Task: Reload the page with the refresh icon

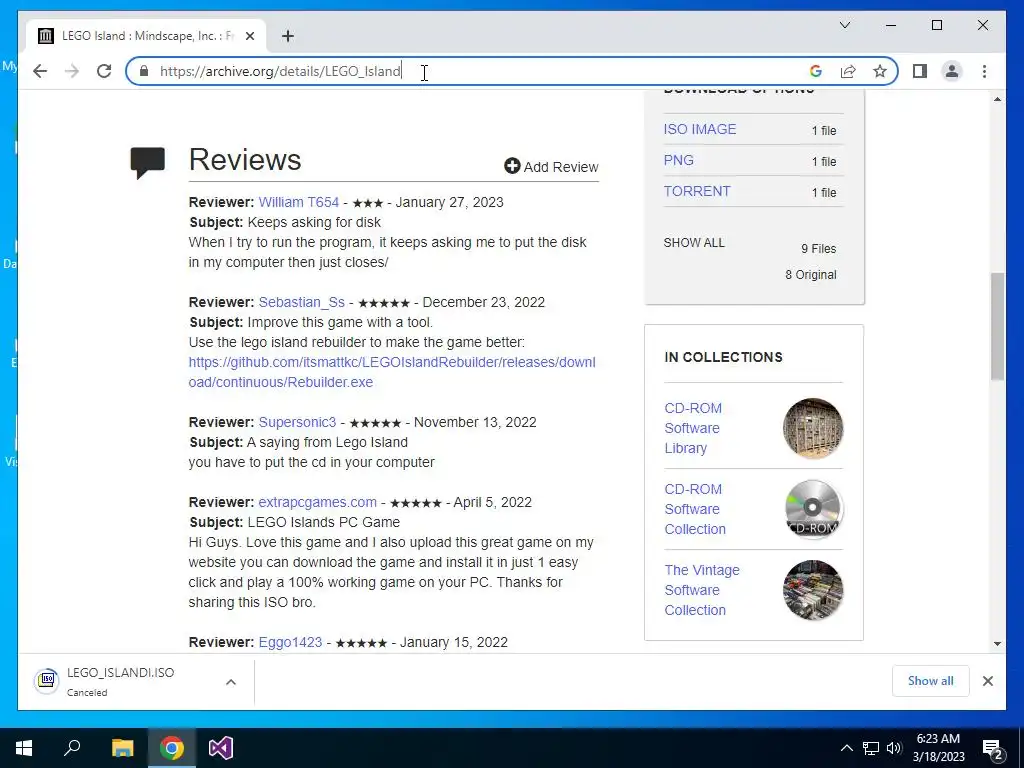Action: click(x=104, y=71)
